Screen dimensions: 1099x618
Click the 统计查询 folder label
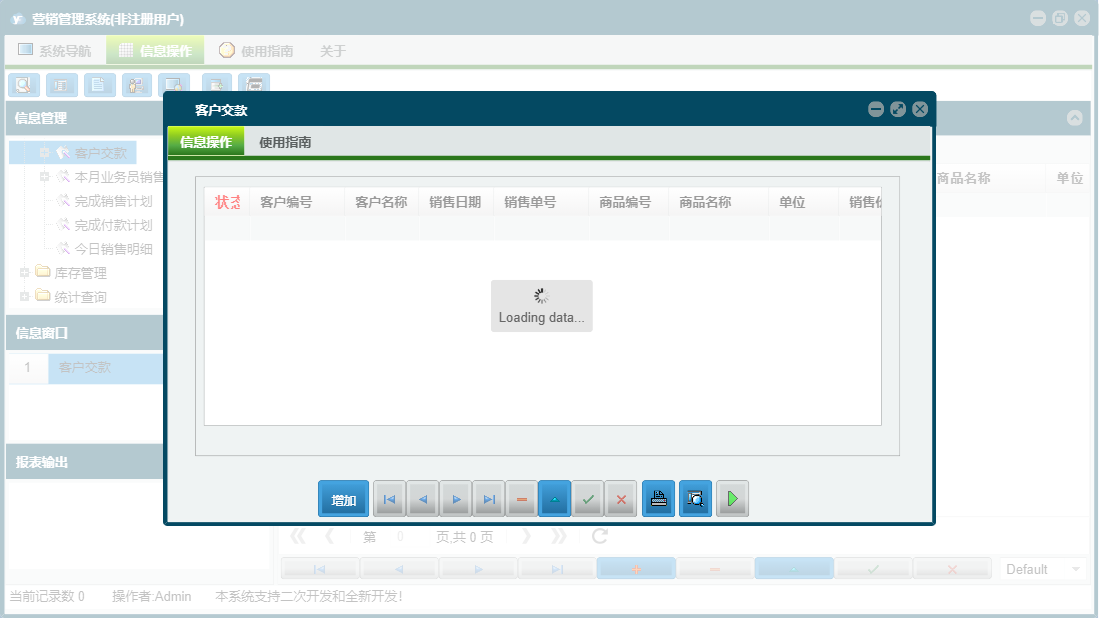click(x=81, y=297)
